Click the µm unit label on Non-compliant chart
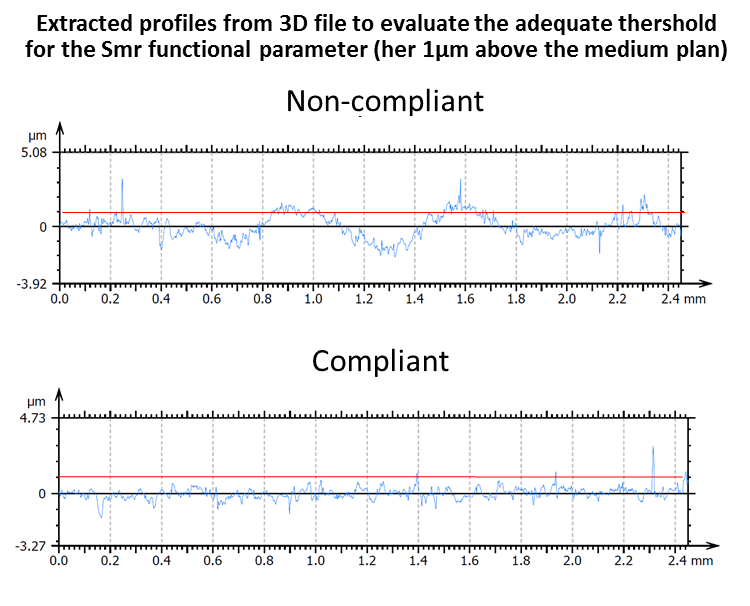Viewport: 750px width, 606px height. [x=37, y=136]
